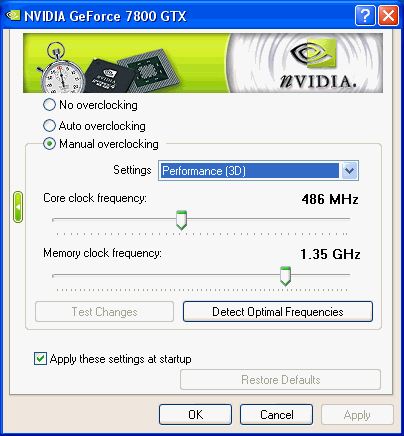Viewport: 404px width, 436px height.
Task: Select Manual overclocking radio button
Action: point(49,144)
